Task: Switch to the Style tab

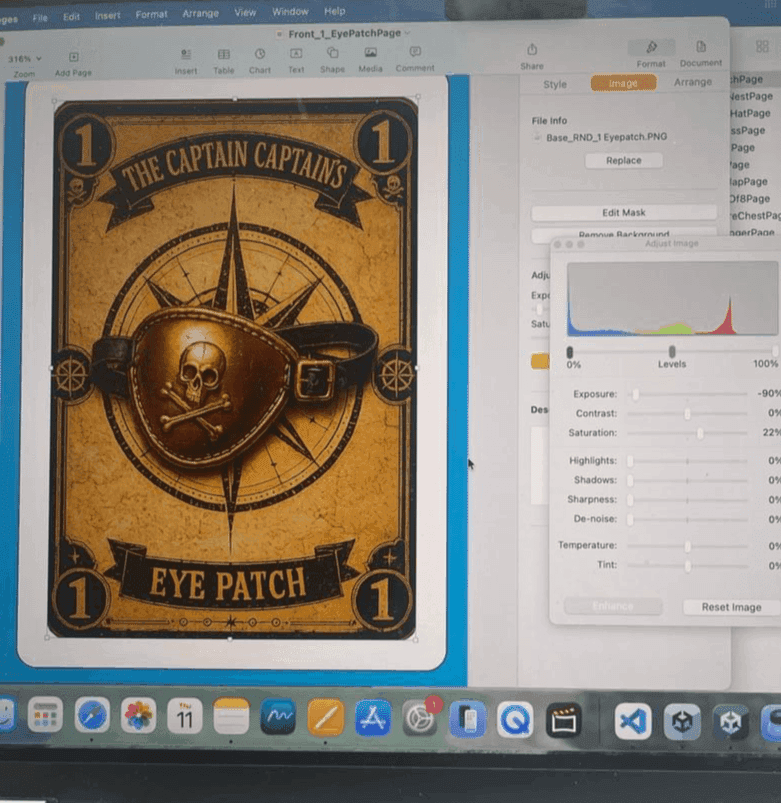Action: tap(555, 84)
